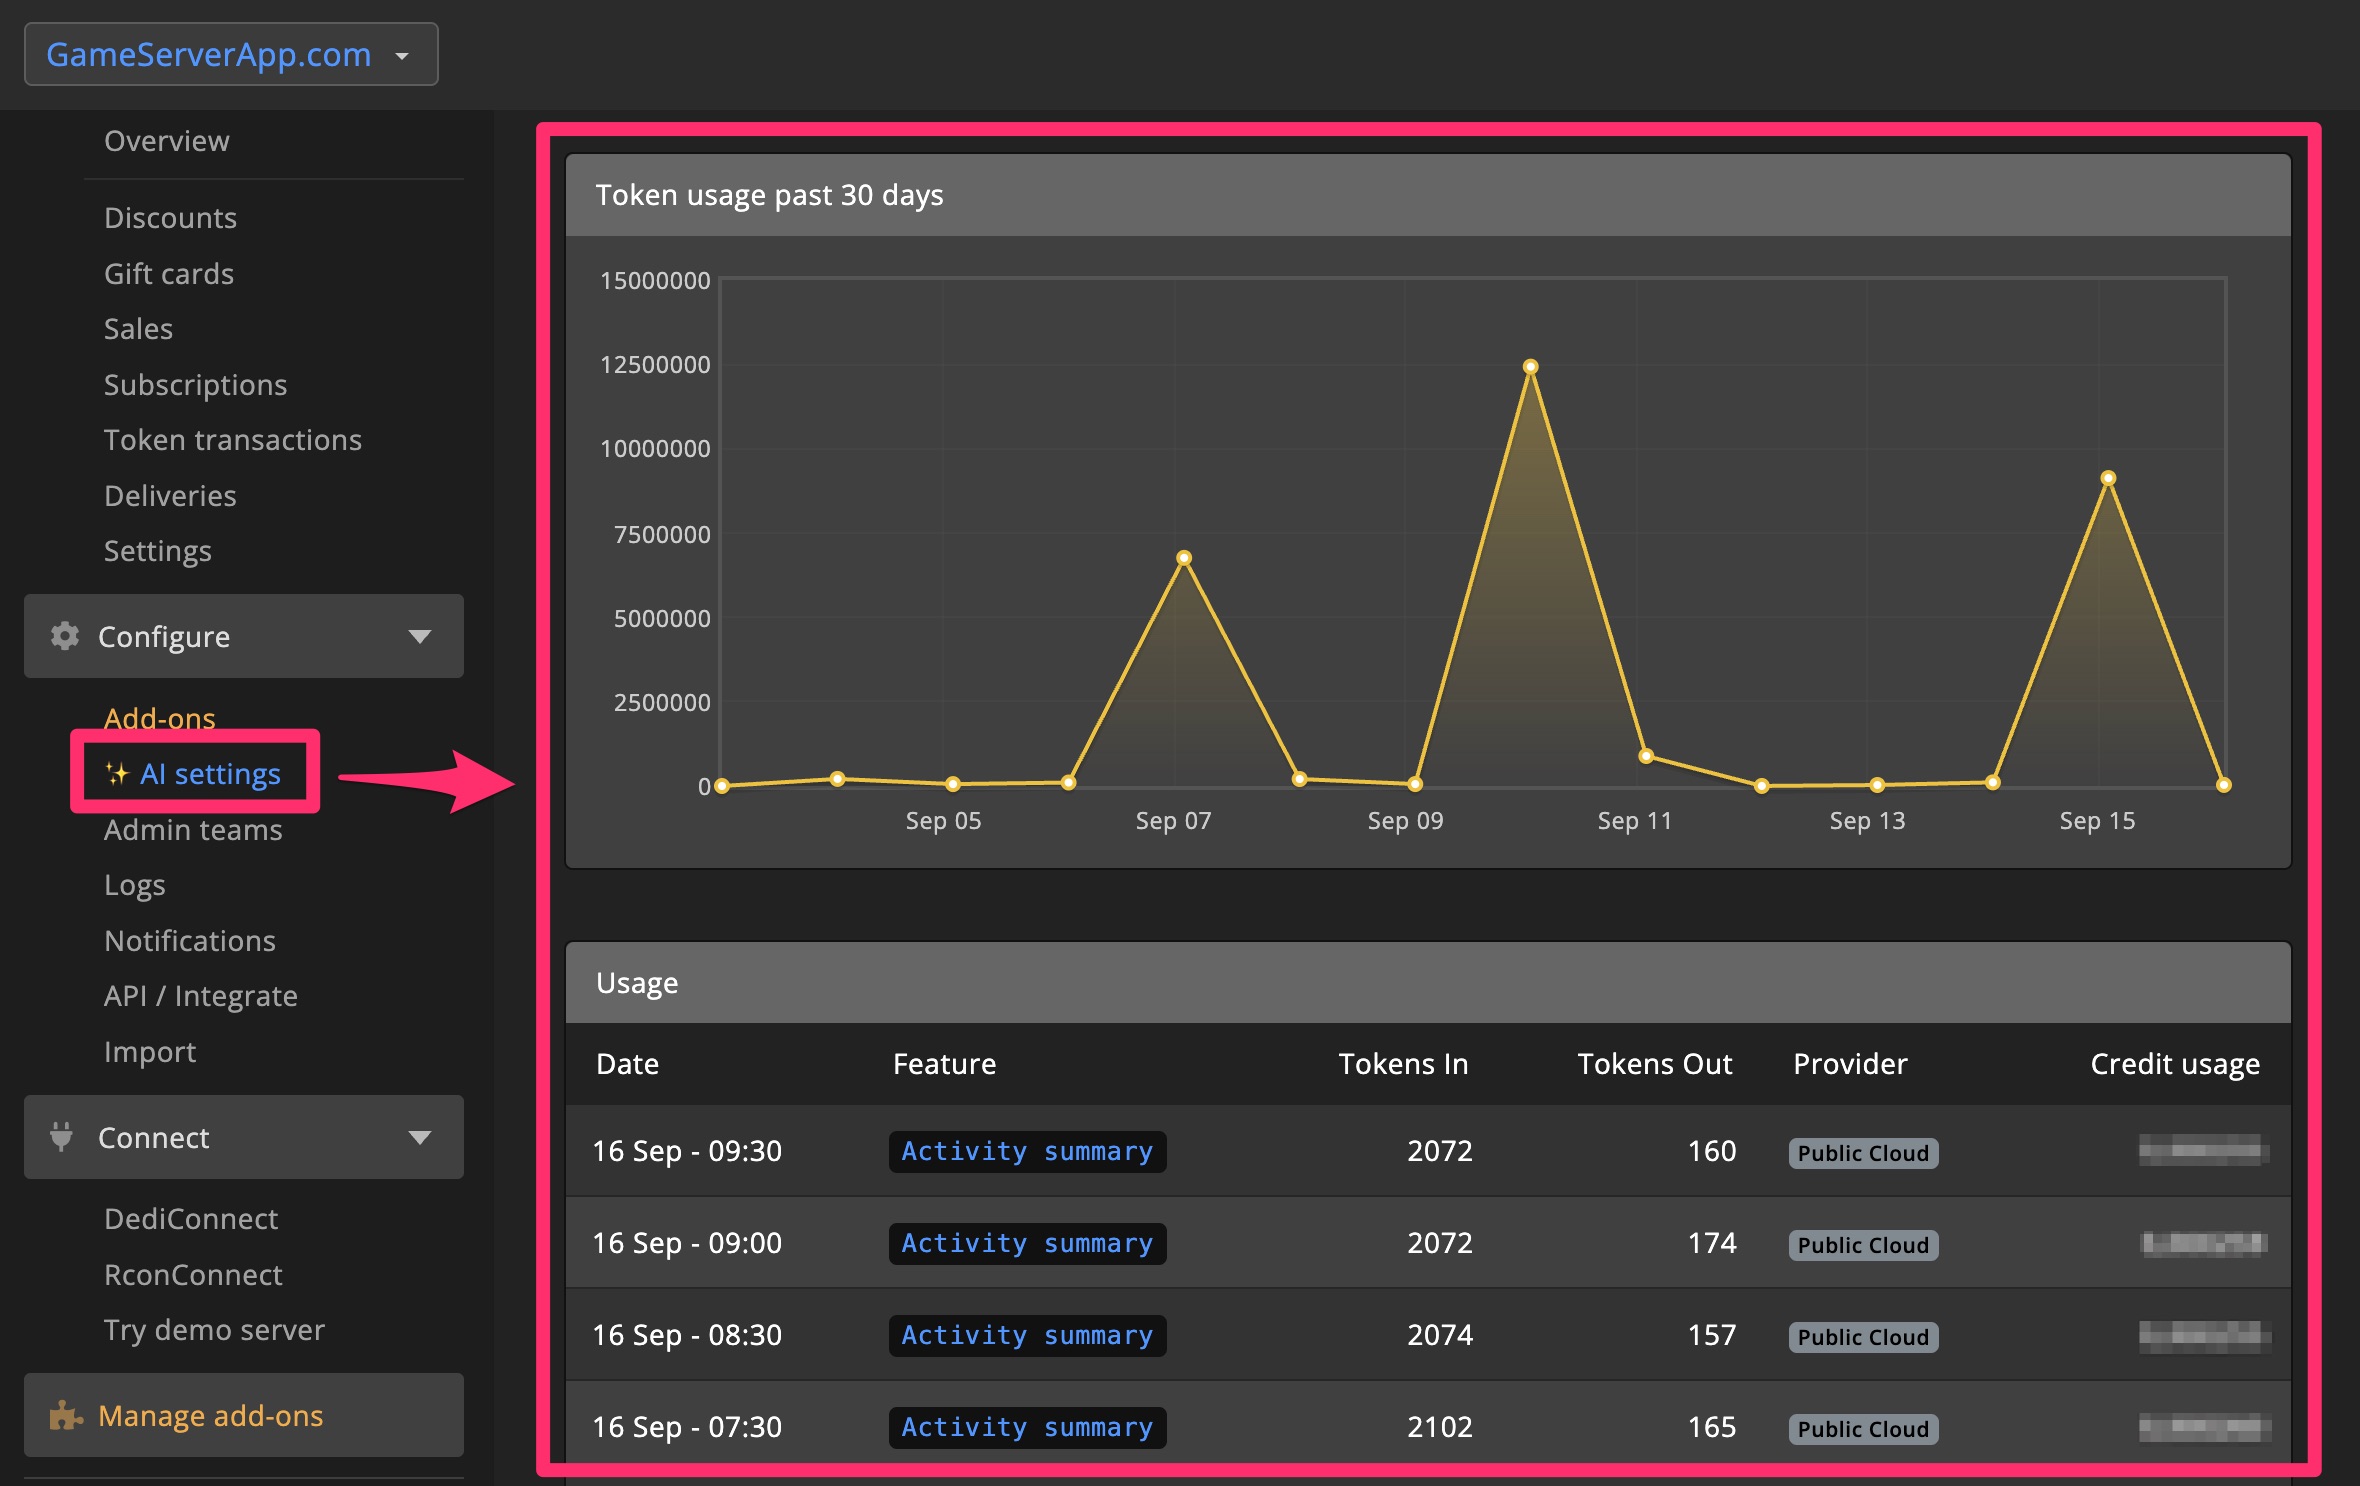This screenshot has height=1486, width=2360.
Task: Open Add-ons under Configure
Action: point(160,718)
